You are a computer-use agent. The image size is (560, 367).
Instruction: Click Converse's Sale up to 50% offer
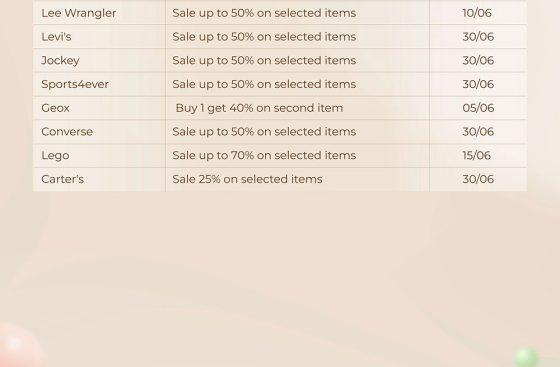(264, 132)
